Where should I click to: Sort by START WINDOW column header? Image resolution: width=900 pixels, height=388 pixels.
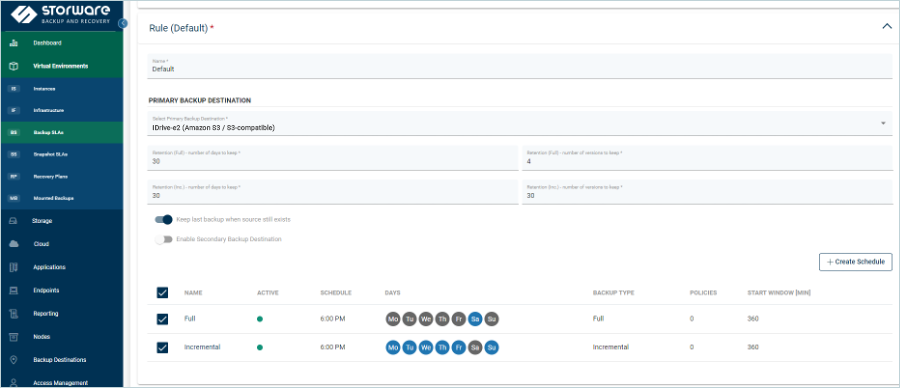[x=779, y=293]
